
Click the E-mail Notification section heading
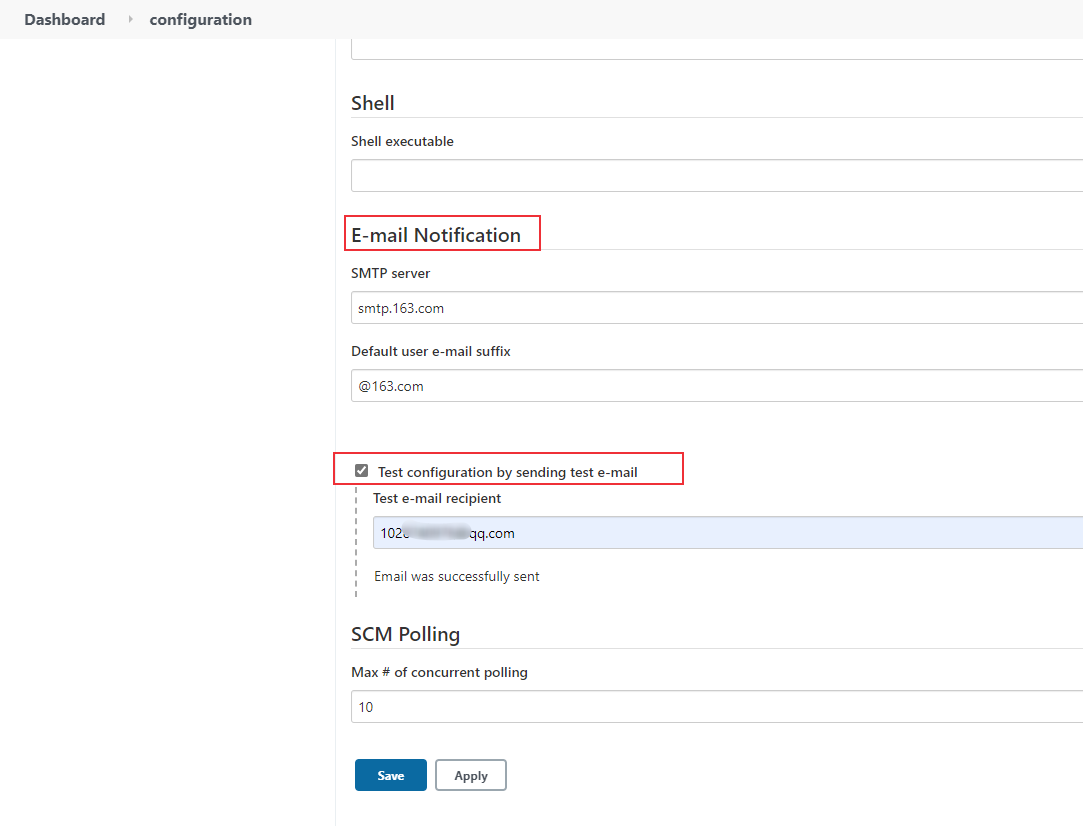(436, 235)
